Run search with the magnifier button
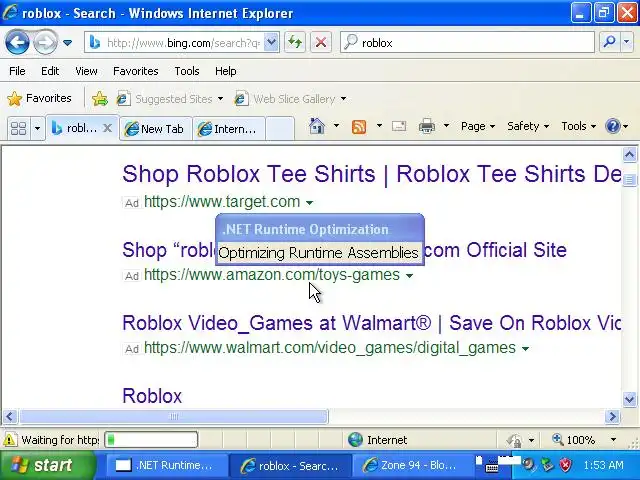 click(x=609, y=42)
